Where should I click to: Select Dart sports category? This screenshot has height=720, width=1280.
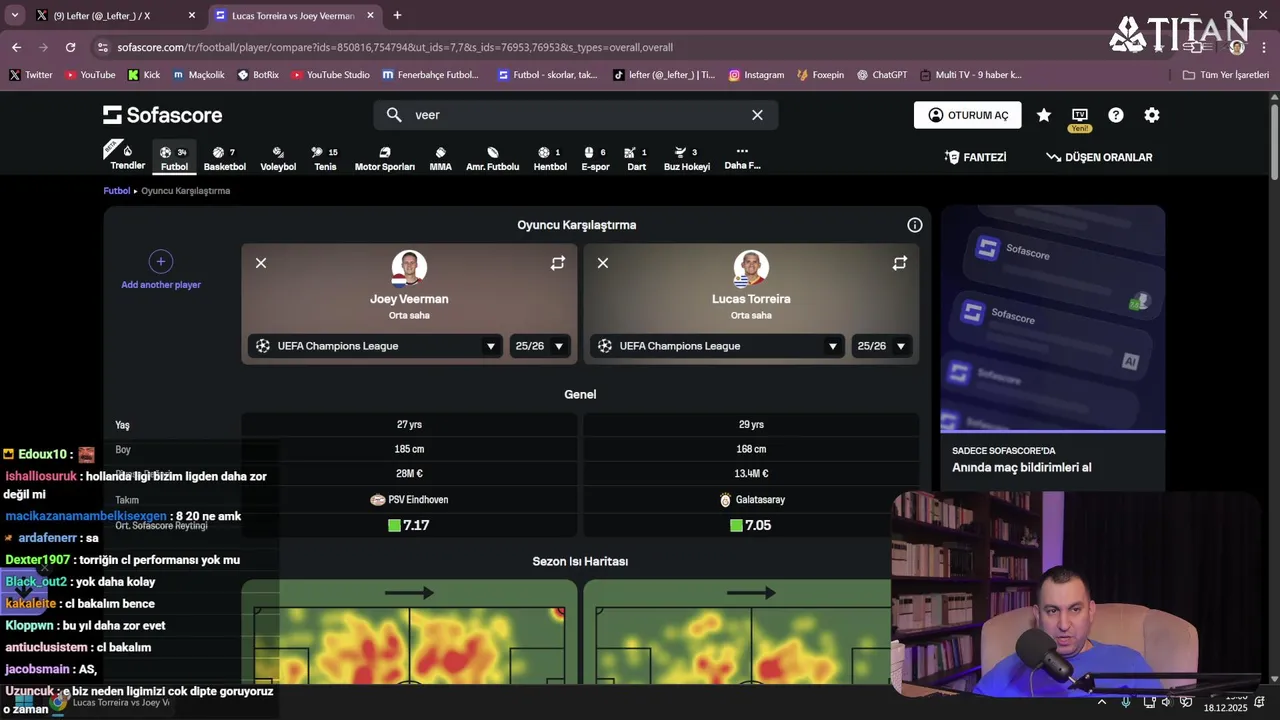tap(636, 158)
